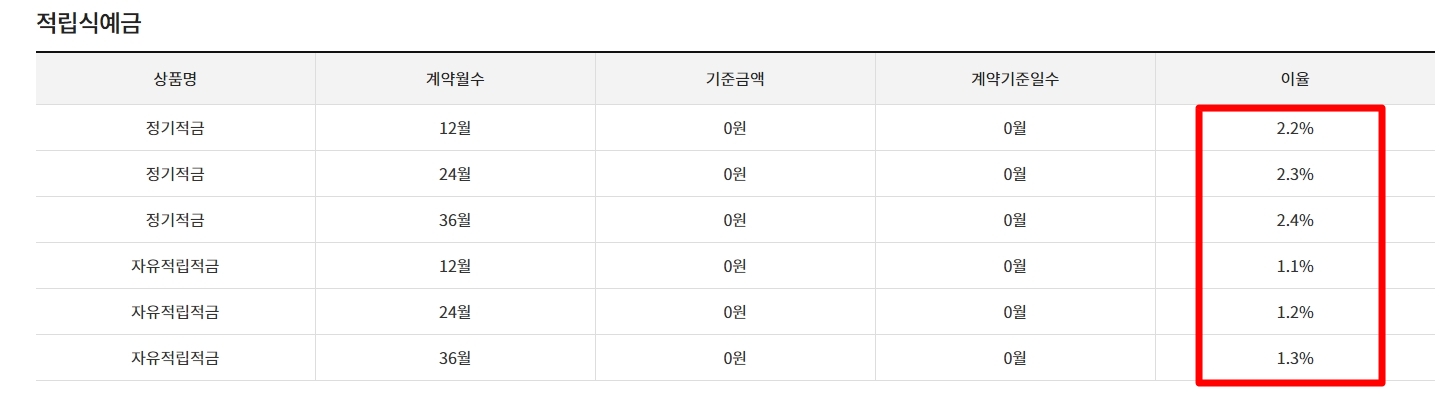Click 정기적금 in the 24월 row
The height and width of the screenshot is (394, 1446).
(175, 174)
